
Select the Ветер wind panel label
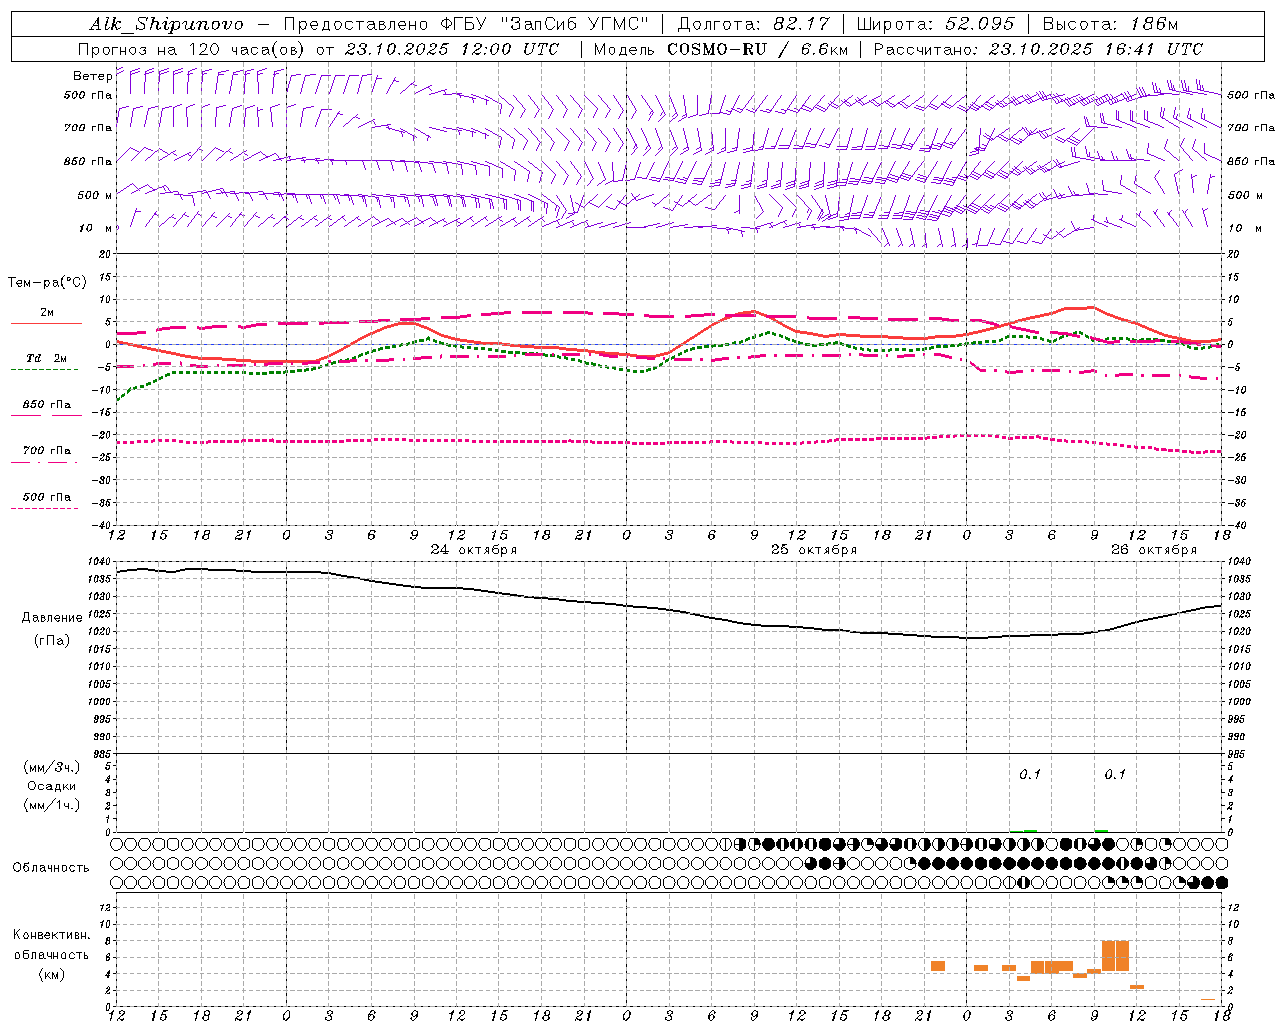pos(92,76)
